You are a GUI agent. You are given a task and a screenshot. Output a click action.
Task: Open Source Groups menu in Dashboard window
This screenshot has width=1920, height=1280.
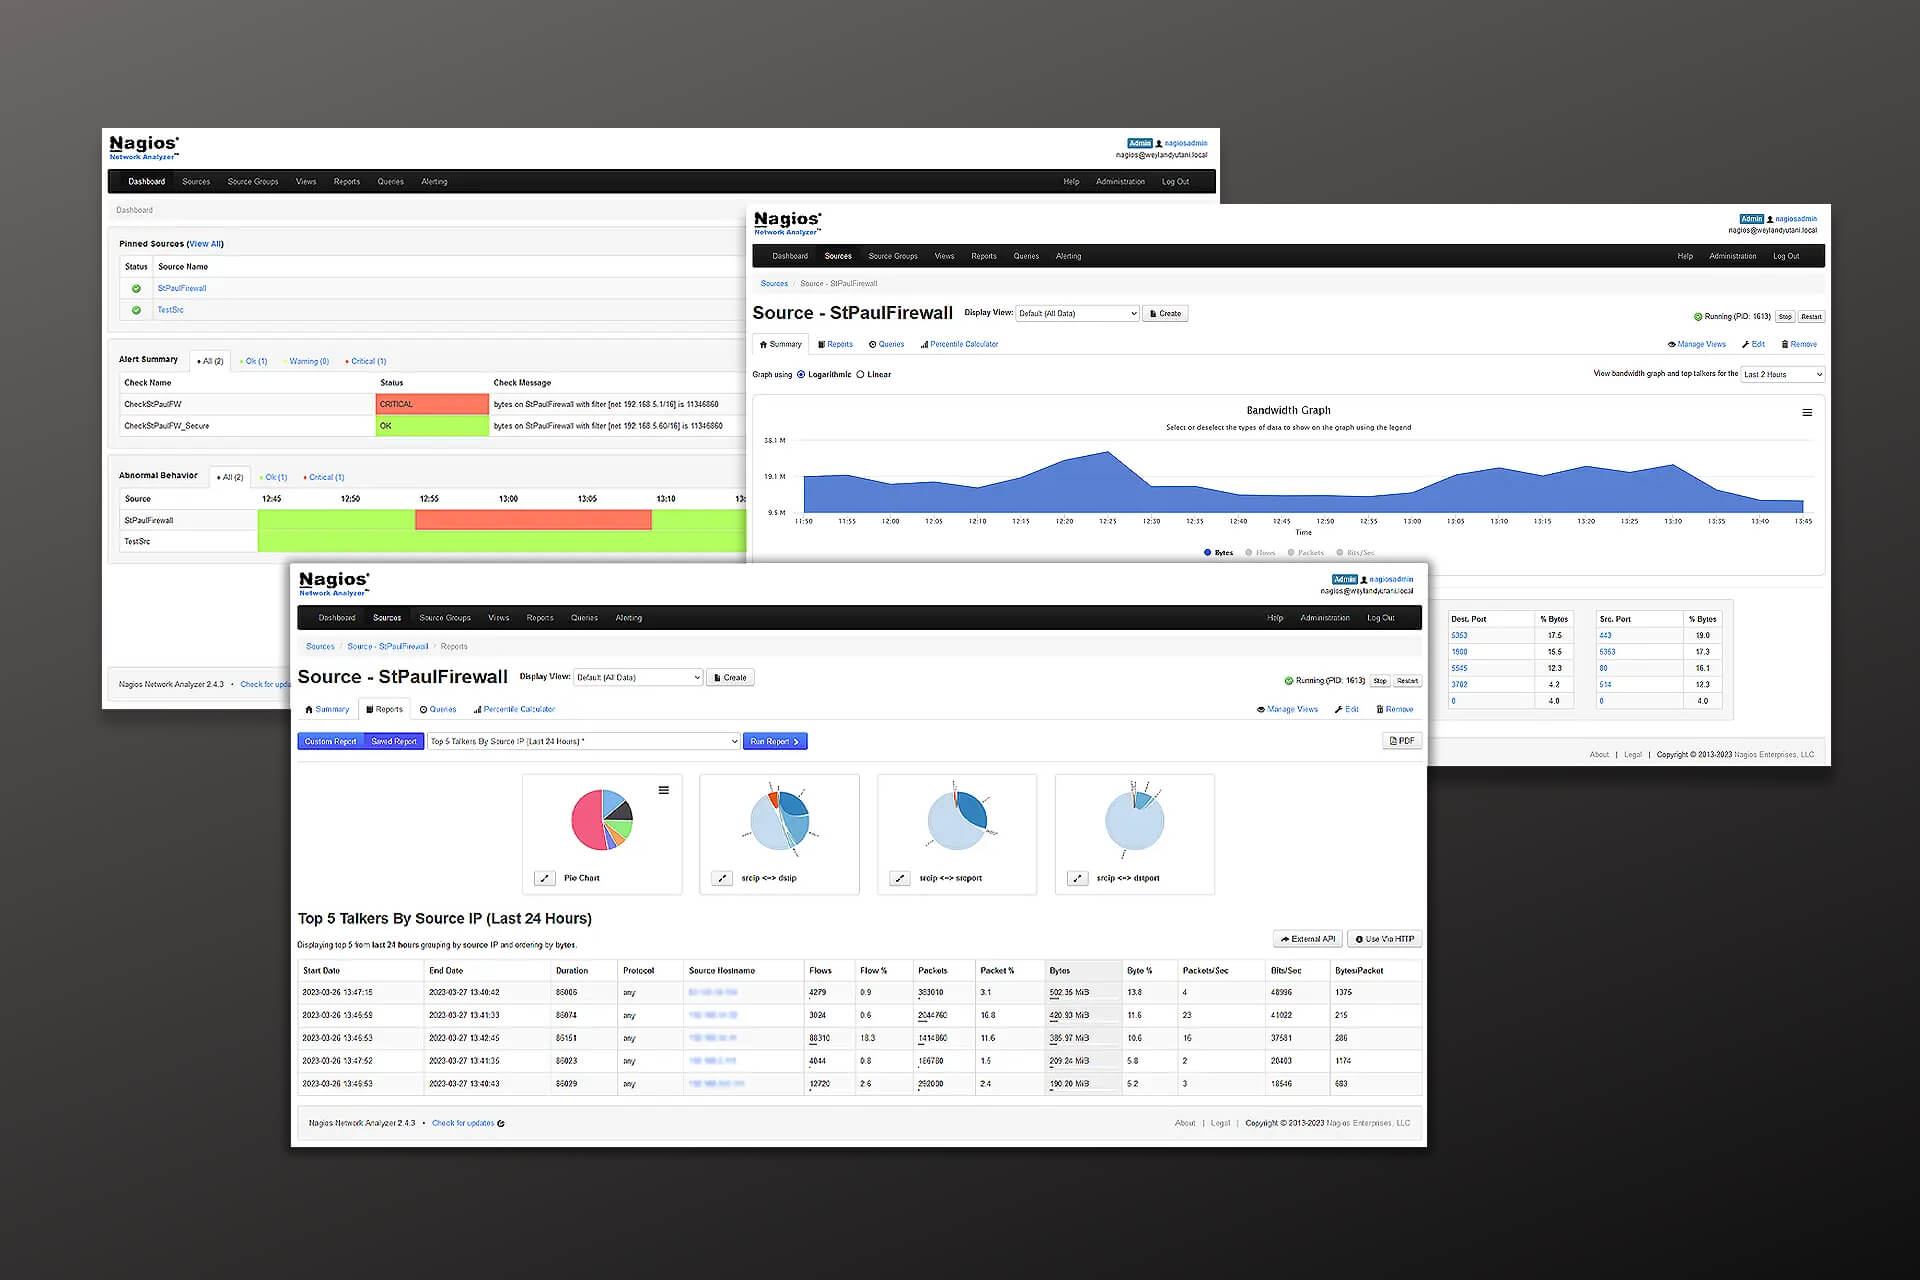[253, 181]
